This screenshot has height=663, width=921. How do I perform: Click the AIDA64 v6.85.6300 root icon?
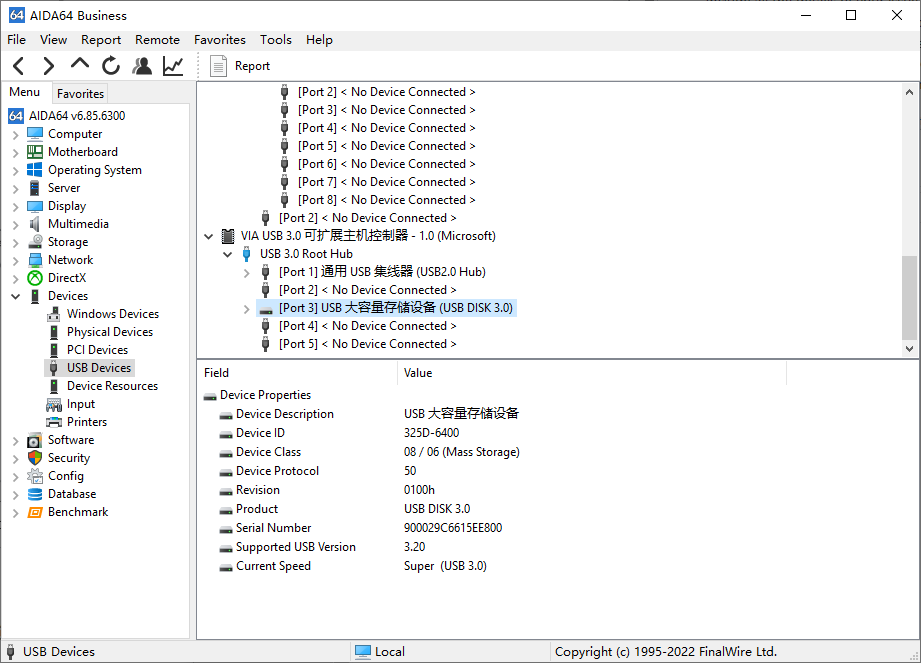coord(16,116)
